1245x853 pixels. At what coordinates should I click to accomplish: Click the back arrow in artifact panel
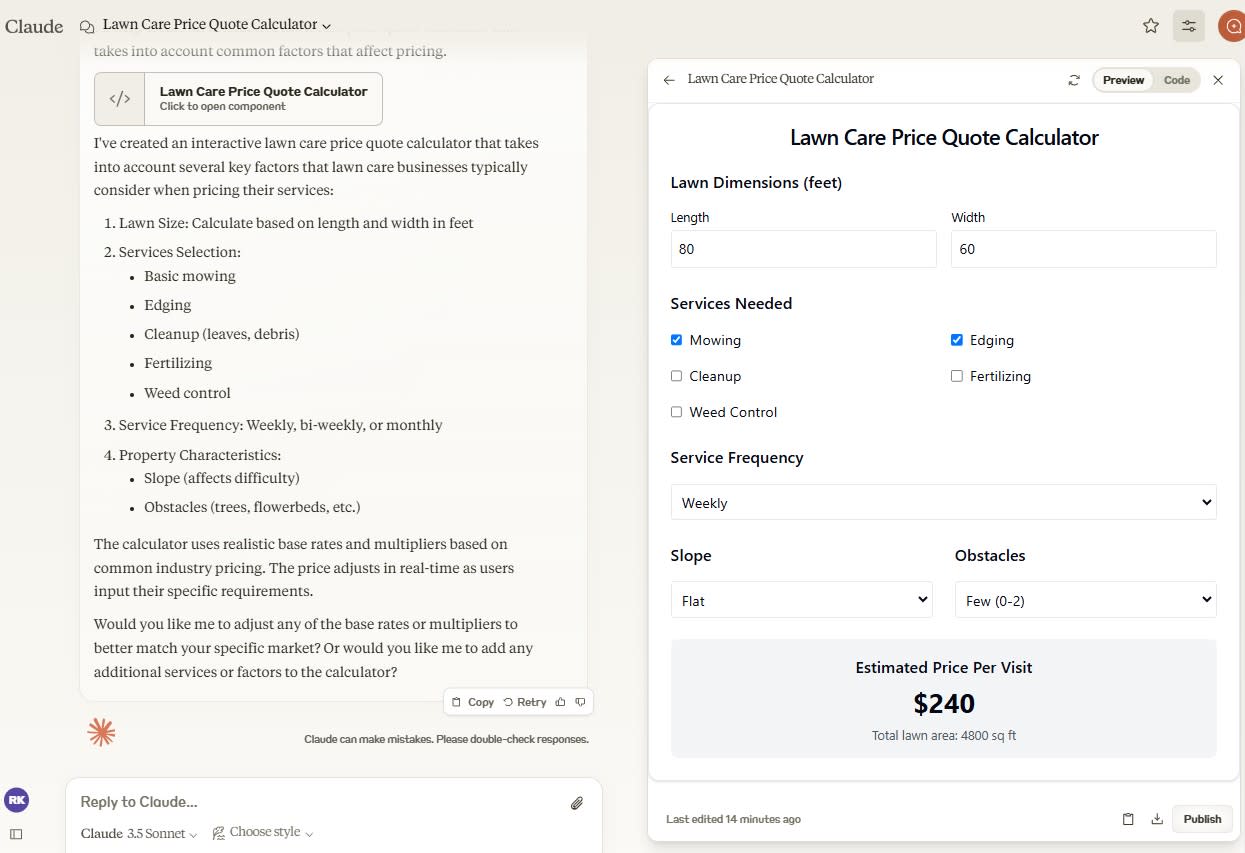click(669, 80)
